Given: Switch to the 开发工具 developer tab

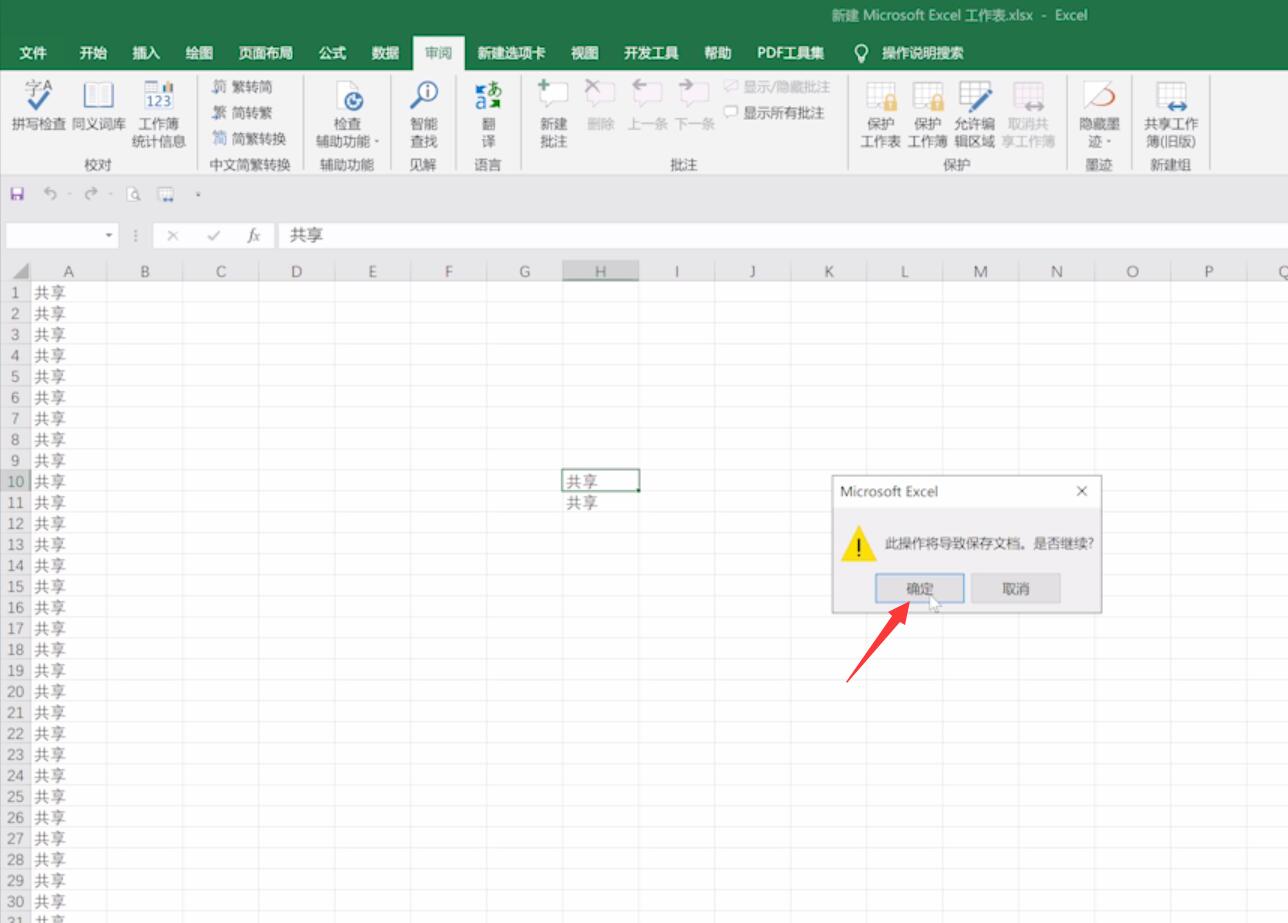Looking at the screenshot, I should 651,53.
